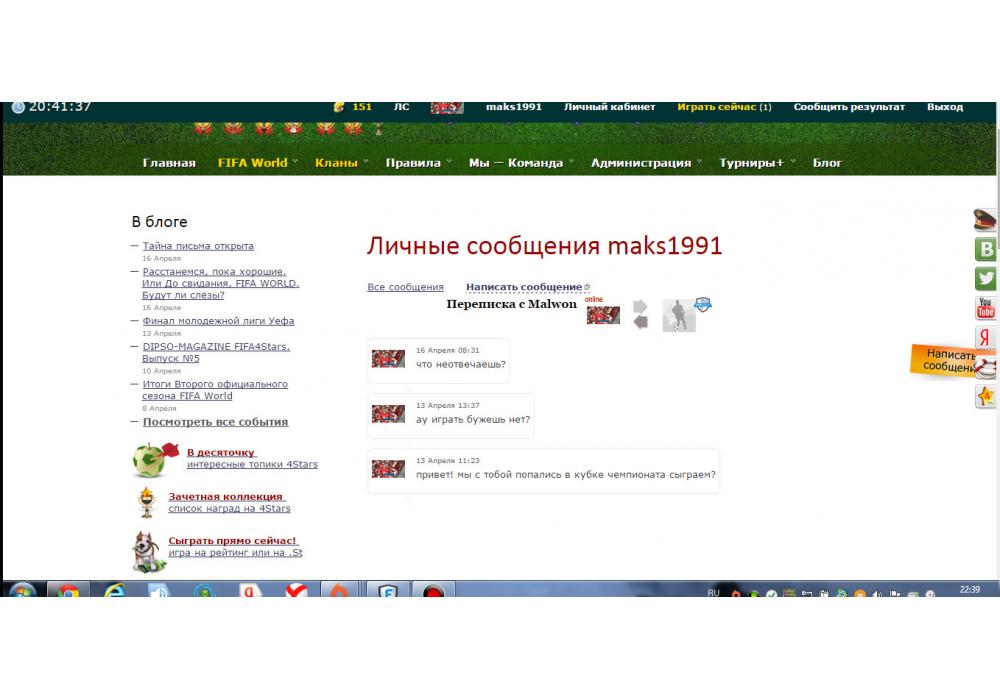Screen dimensions: 1000x700
Task: Click the Все сообщения link
Action: (x=405, y=287)
